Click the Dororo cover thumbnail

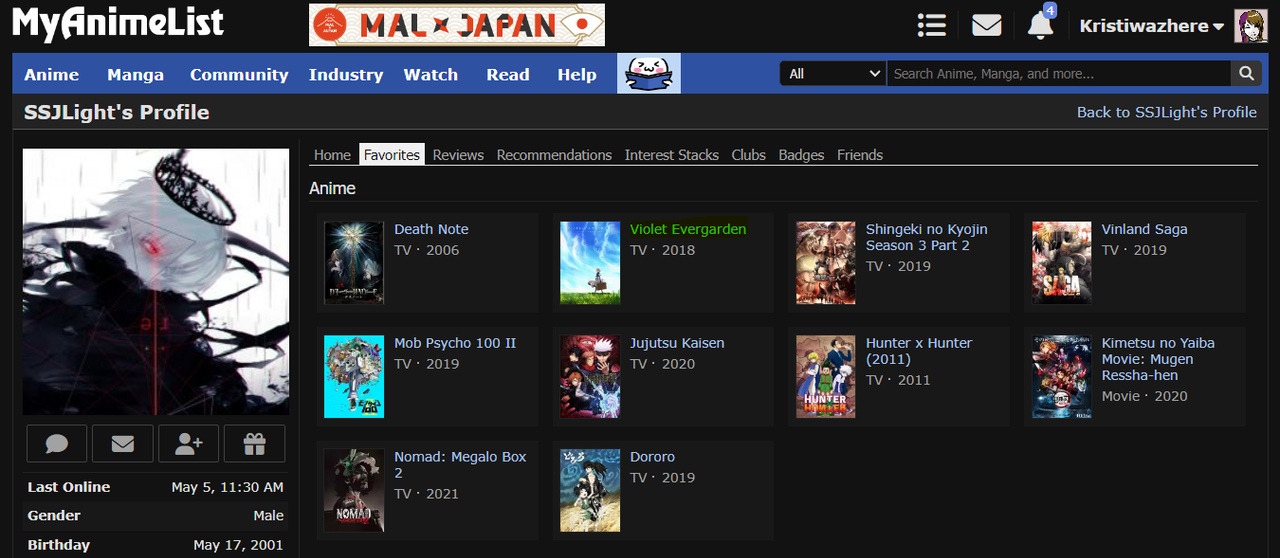590,491
